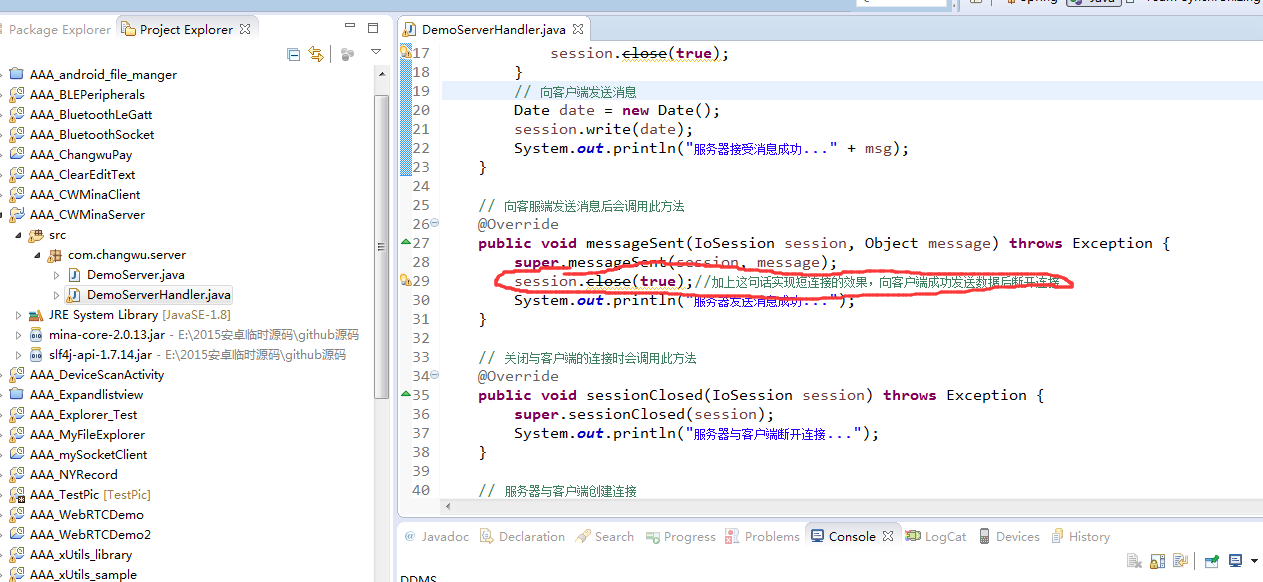
Task: Select AAA_WebRTCDemo project
Action: (87, 514)
